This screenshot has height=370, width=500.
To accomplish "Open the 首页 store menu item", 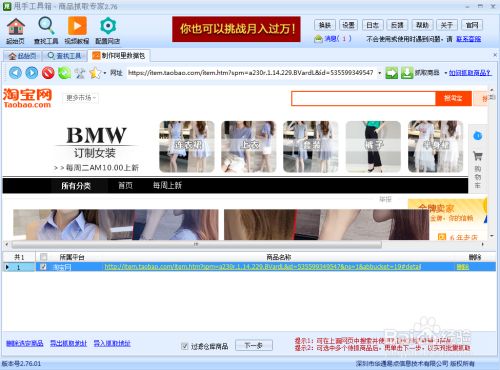I will pyautogui.click(x=125, y=185).
